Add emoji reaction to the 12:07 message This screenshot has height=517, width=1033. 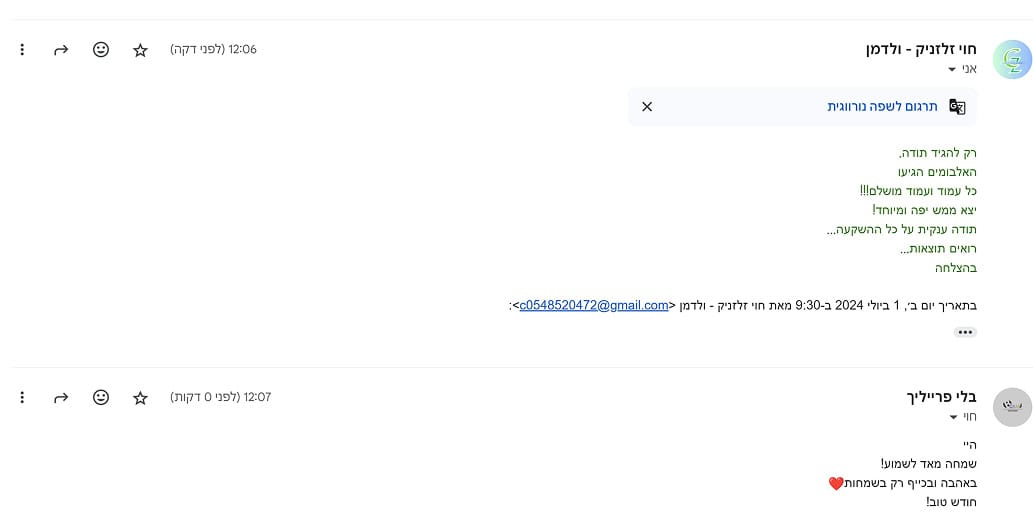tap(101, 397)
